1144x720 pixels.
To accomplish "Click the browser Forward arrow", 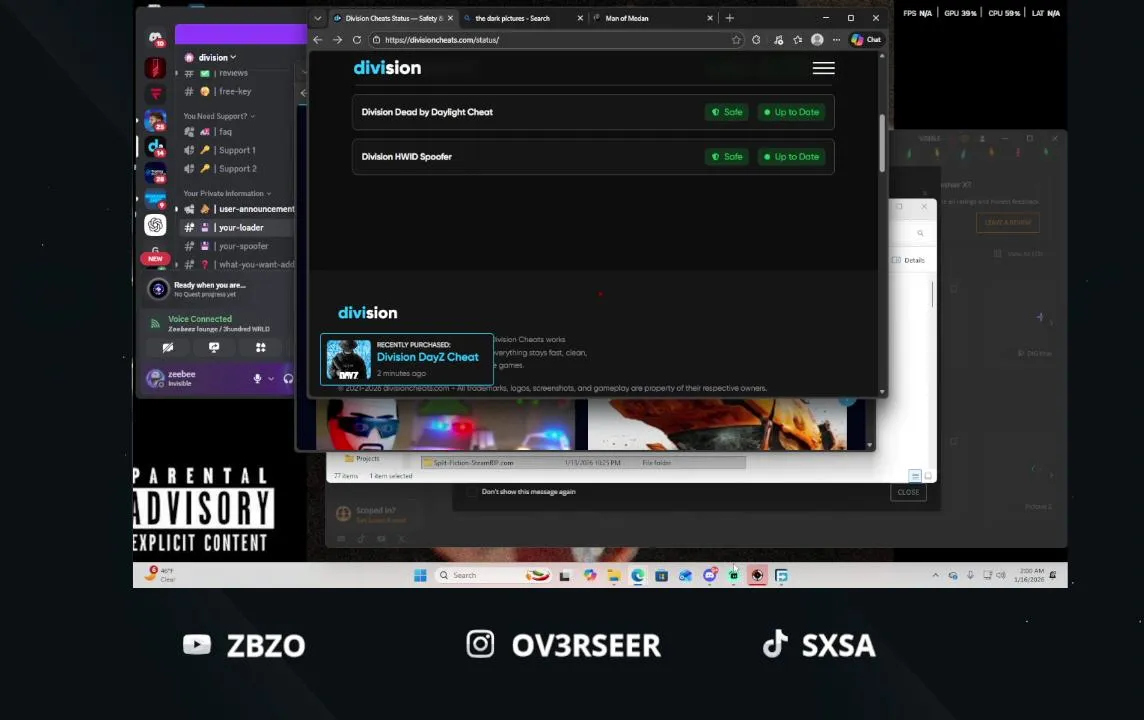I will [337, 40].
